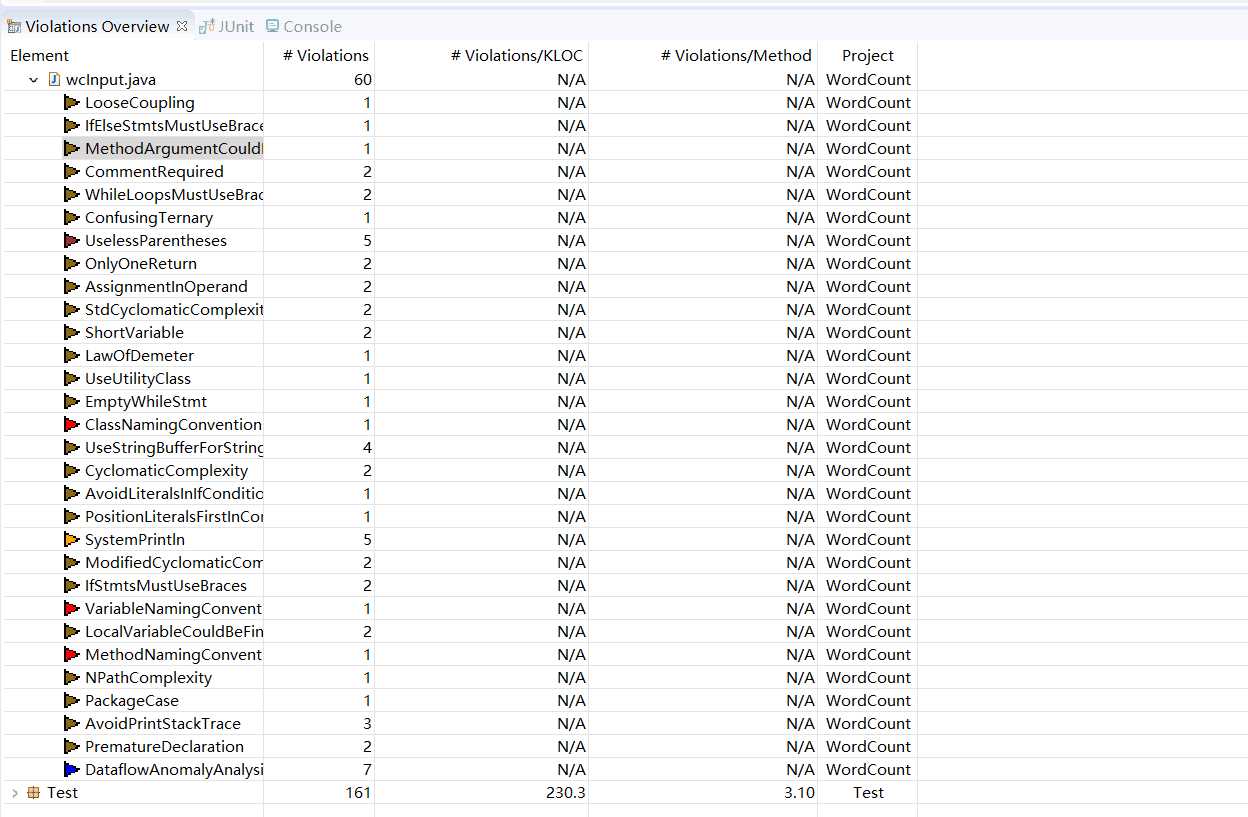Select the StdCyclomaticComplexity violation row
The image size is (1248, 817).
tap(460, 310)
